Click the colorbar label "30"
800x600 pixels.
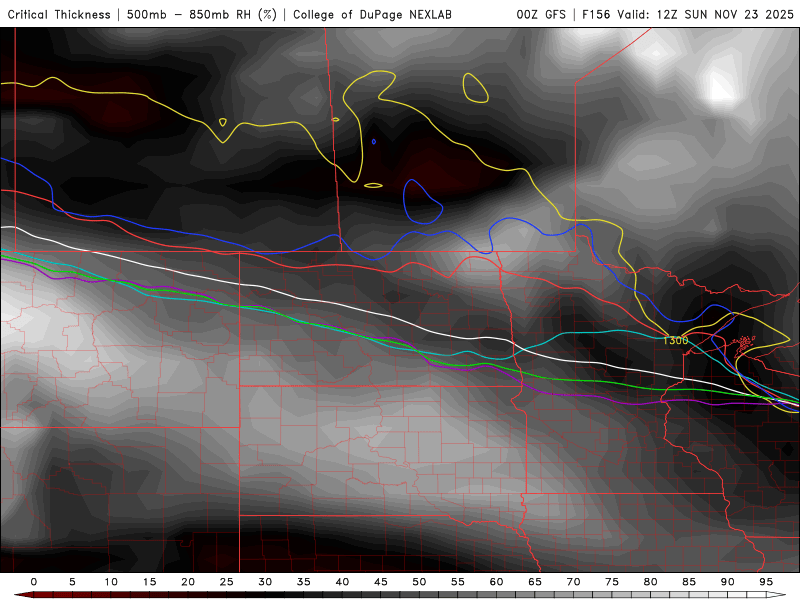[265, 582]
